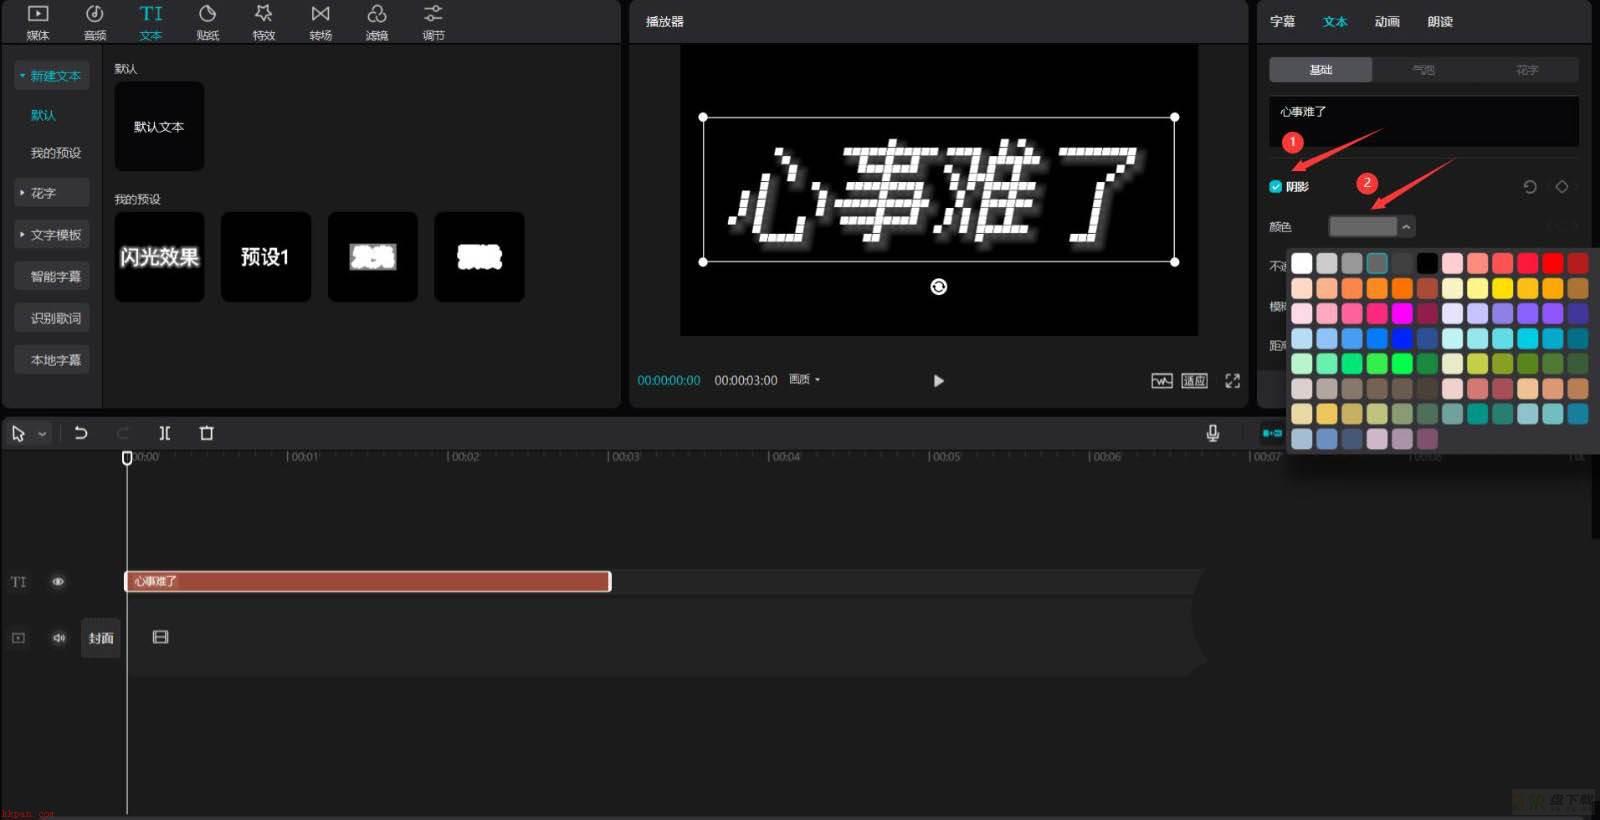Image resolution: width=1600 pixels, height=820 pixels.
Task: Click the 心事难了 text input field
Action: coord(1424,122)
